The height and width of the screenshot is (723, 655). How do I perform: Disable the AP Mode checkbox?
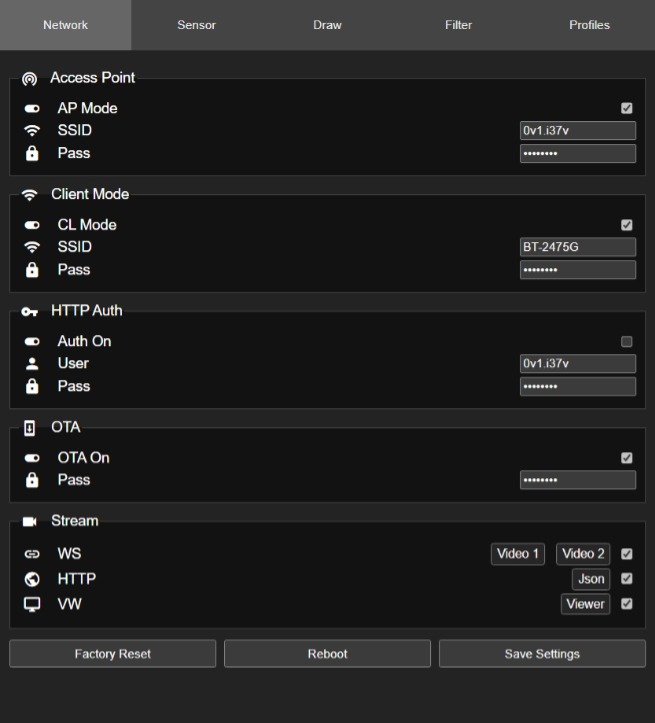pos(627,108)
